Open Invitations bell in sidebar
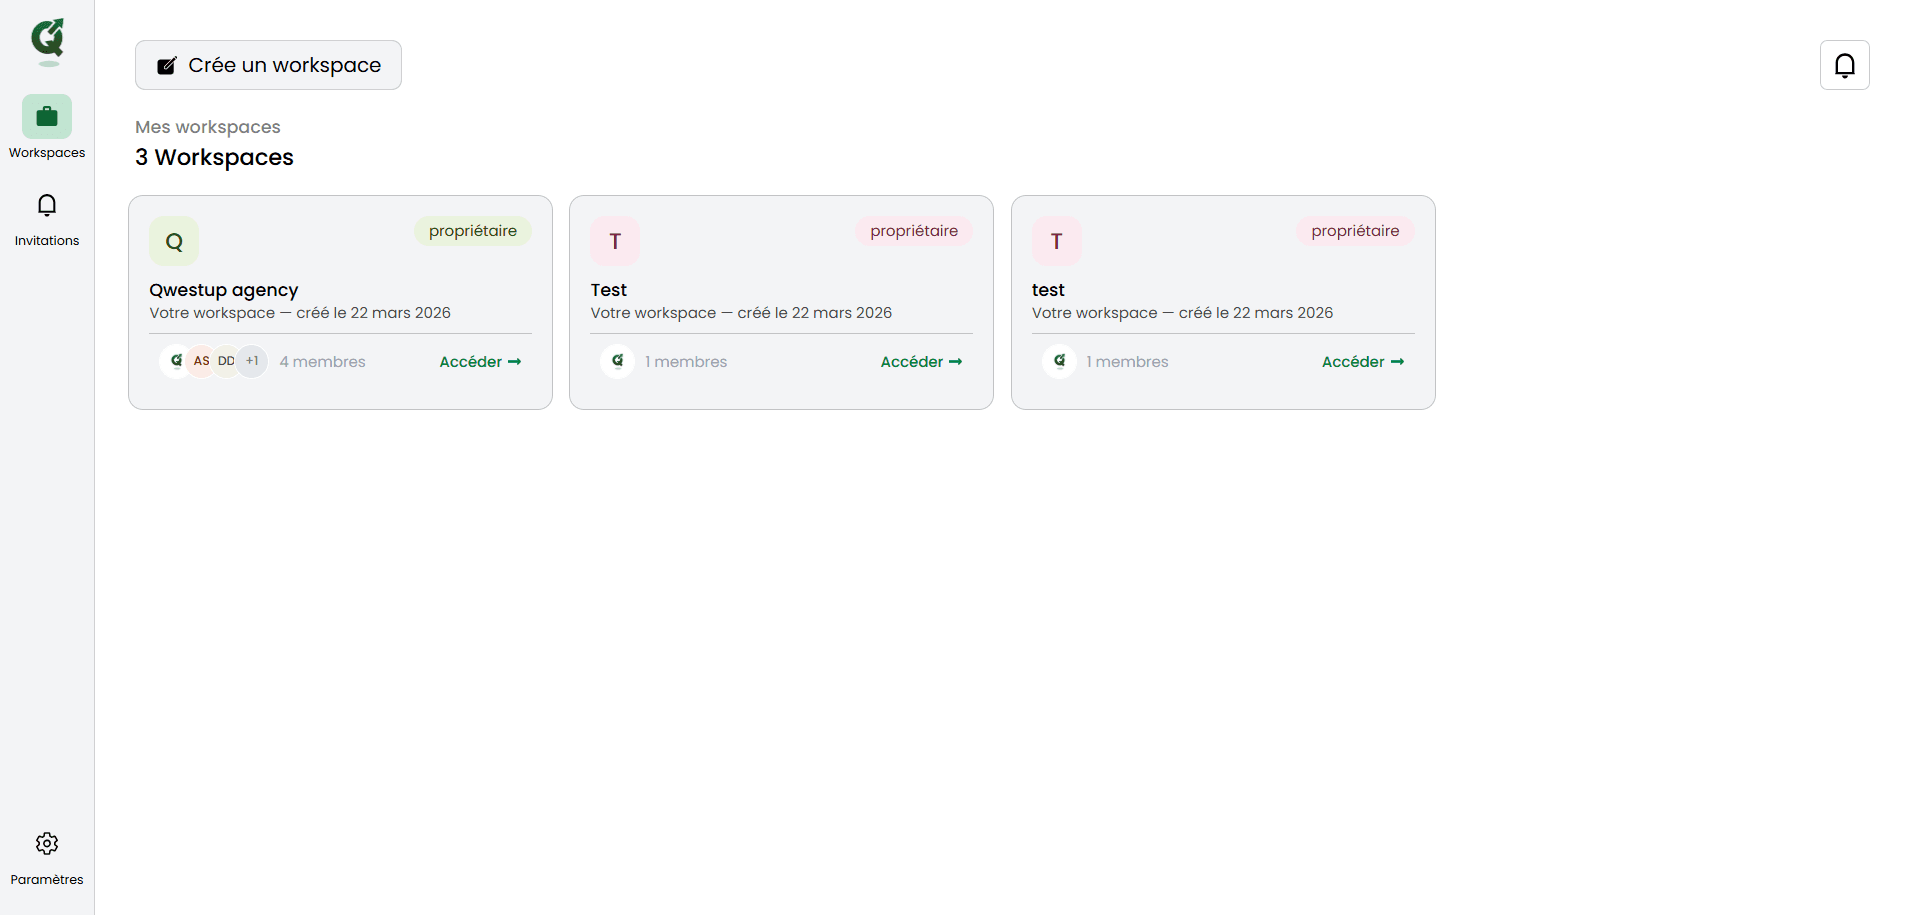Viewport: 1910px width, 915px height. pos(47,206)
